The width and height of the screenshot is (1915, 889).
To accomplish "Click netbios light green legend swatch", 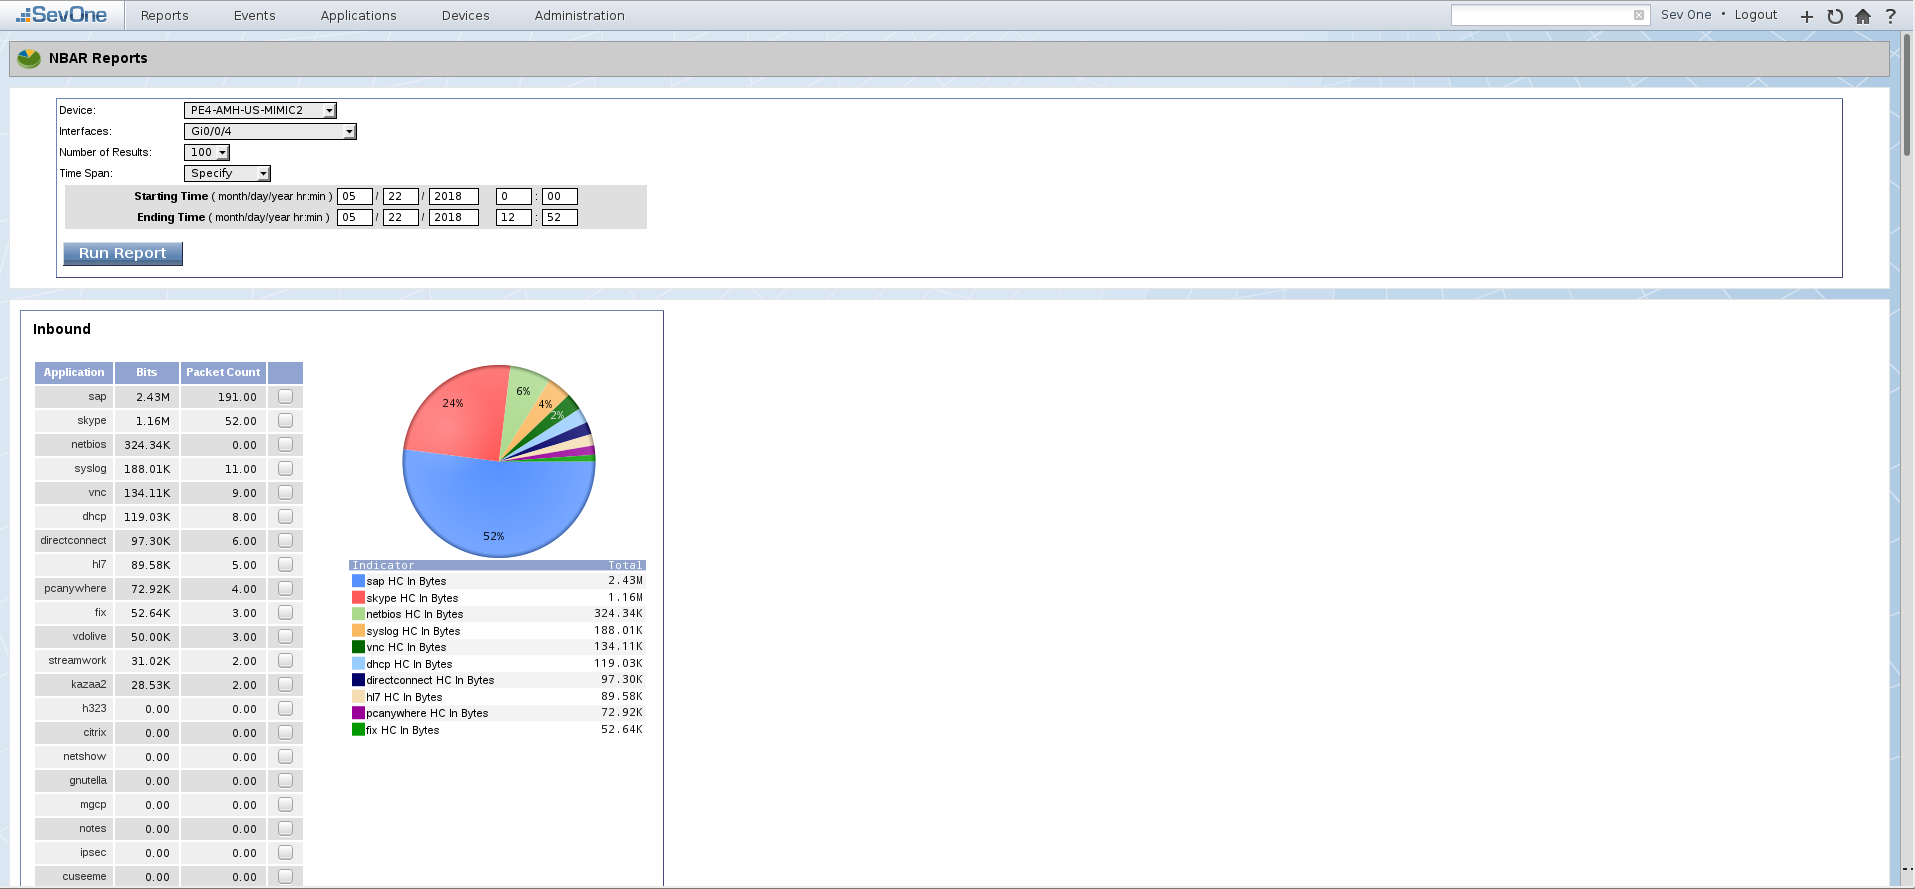I will [358, 614].
